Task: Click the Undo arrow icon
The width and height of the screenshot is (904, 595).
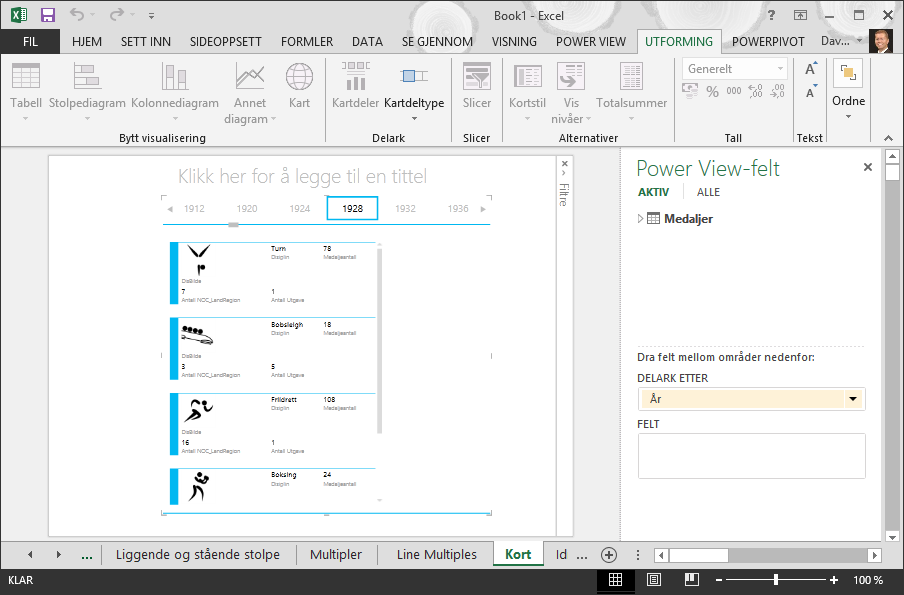Action: point(77,14)
